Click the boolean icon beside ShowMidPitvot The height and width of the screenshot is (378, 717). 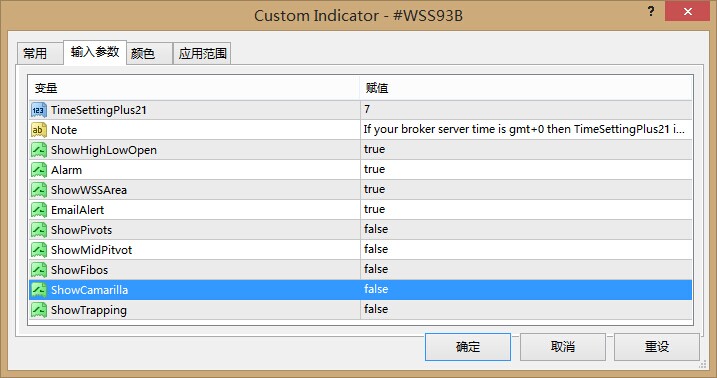coord(39,250)
